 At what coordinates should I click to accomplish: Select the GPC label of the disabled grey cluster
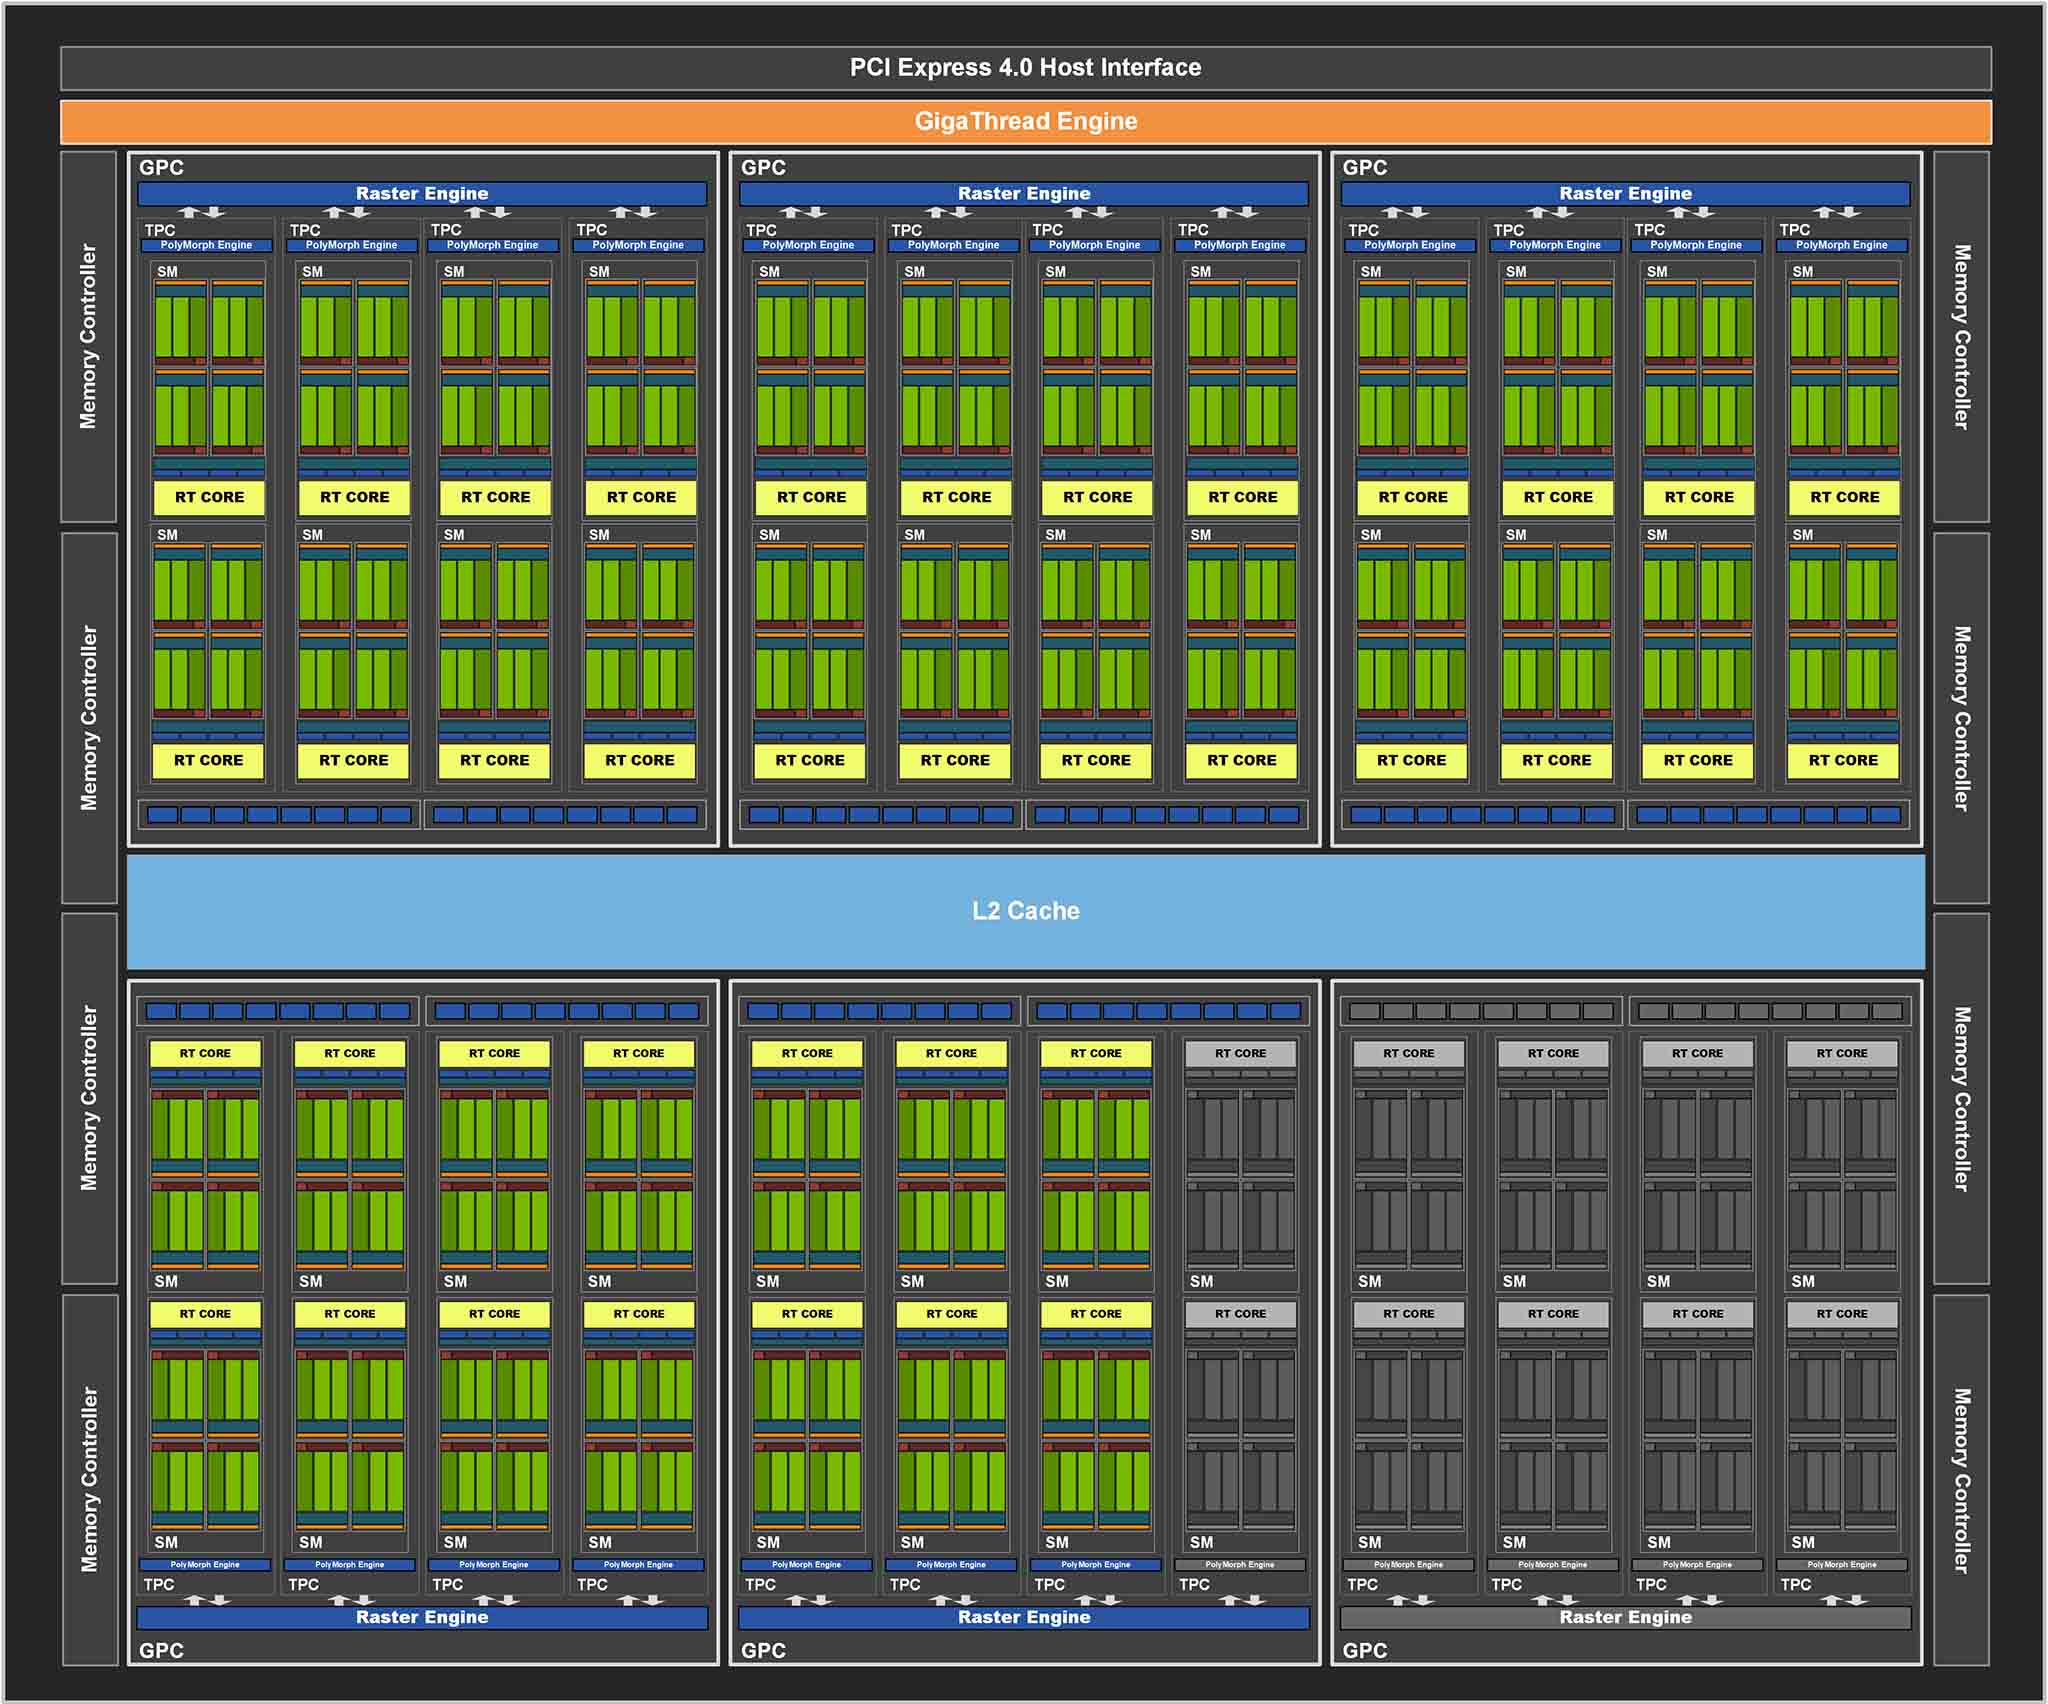click(x=1364, y=1650)
